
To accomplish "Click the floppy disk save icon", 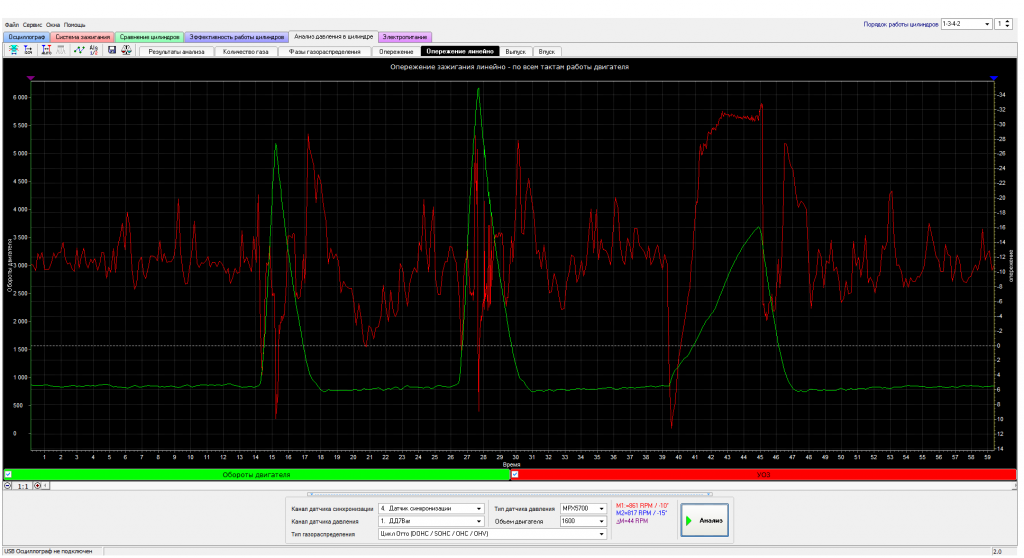I will coord(112,50).
